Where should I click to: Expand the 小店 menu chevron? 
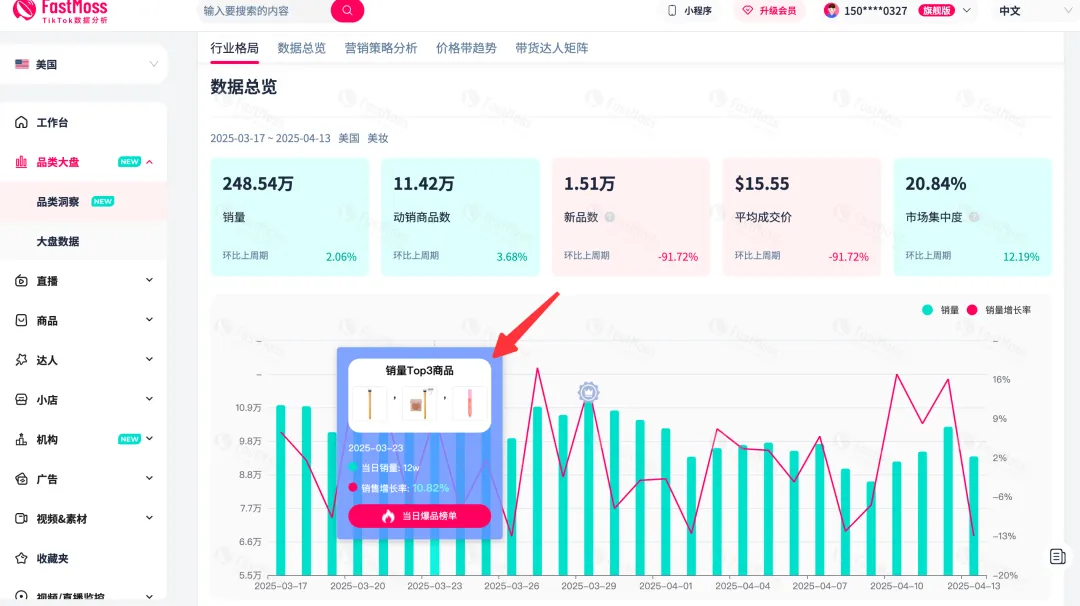(x=149, y=399)
